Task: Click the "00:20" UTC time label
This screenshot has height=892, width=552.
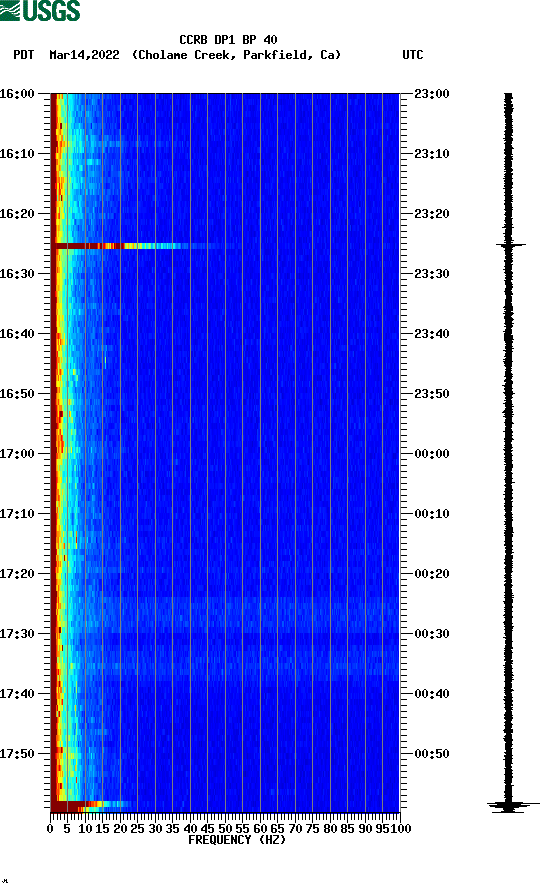Action: tap(432, 574)
